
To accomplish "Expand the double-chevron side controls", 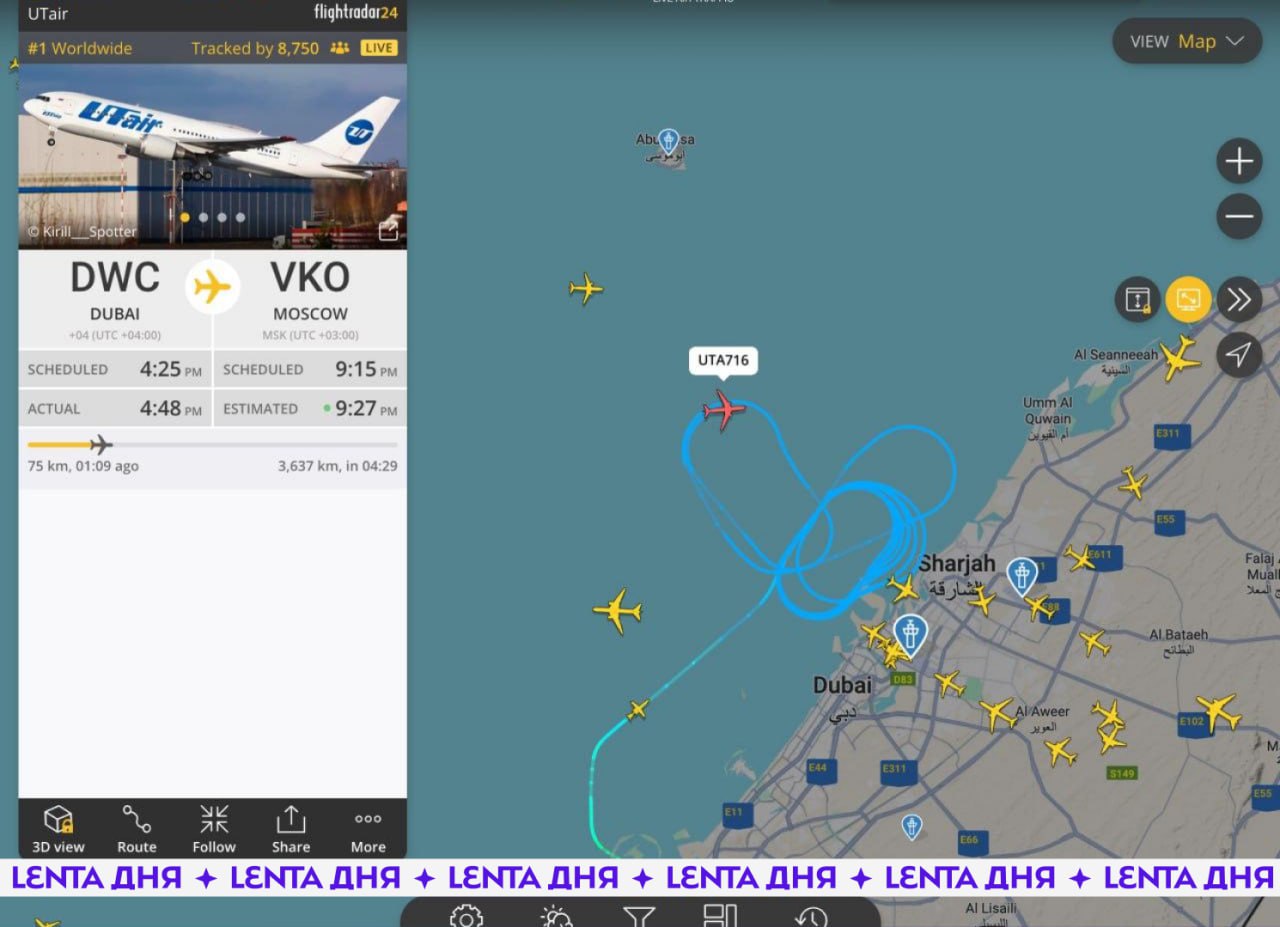I will [x=1239, y=300].
